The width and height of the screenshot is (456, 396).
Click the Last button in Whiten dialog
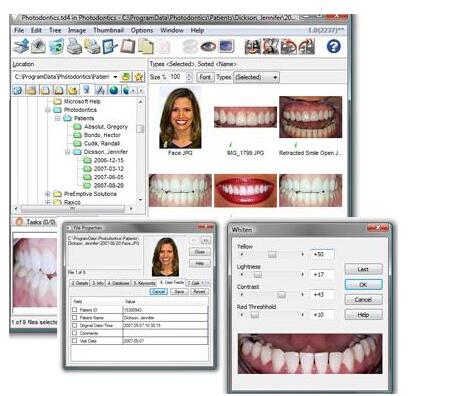363,269
